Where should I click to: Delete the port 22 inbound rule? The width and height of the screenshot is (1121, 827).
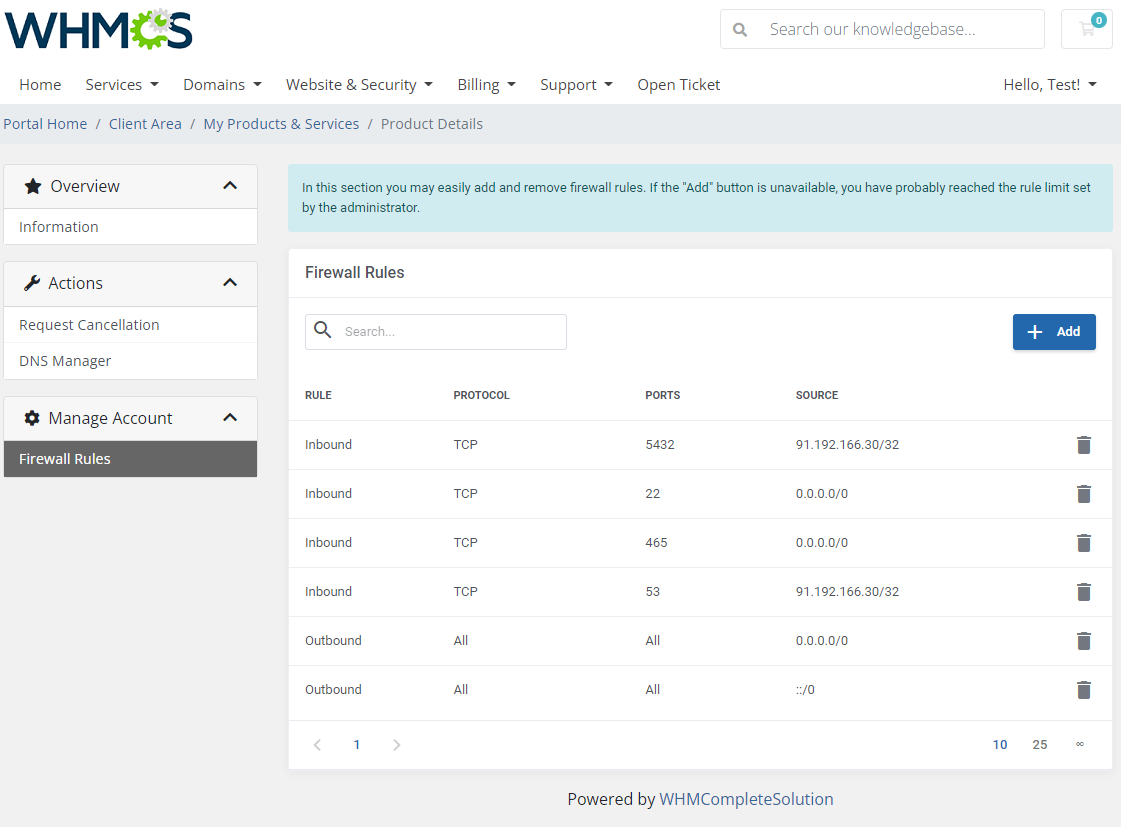tap(1083, 494)
